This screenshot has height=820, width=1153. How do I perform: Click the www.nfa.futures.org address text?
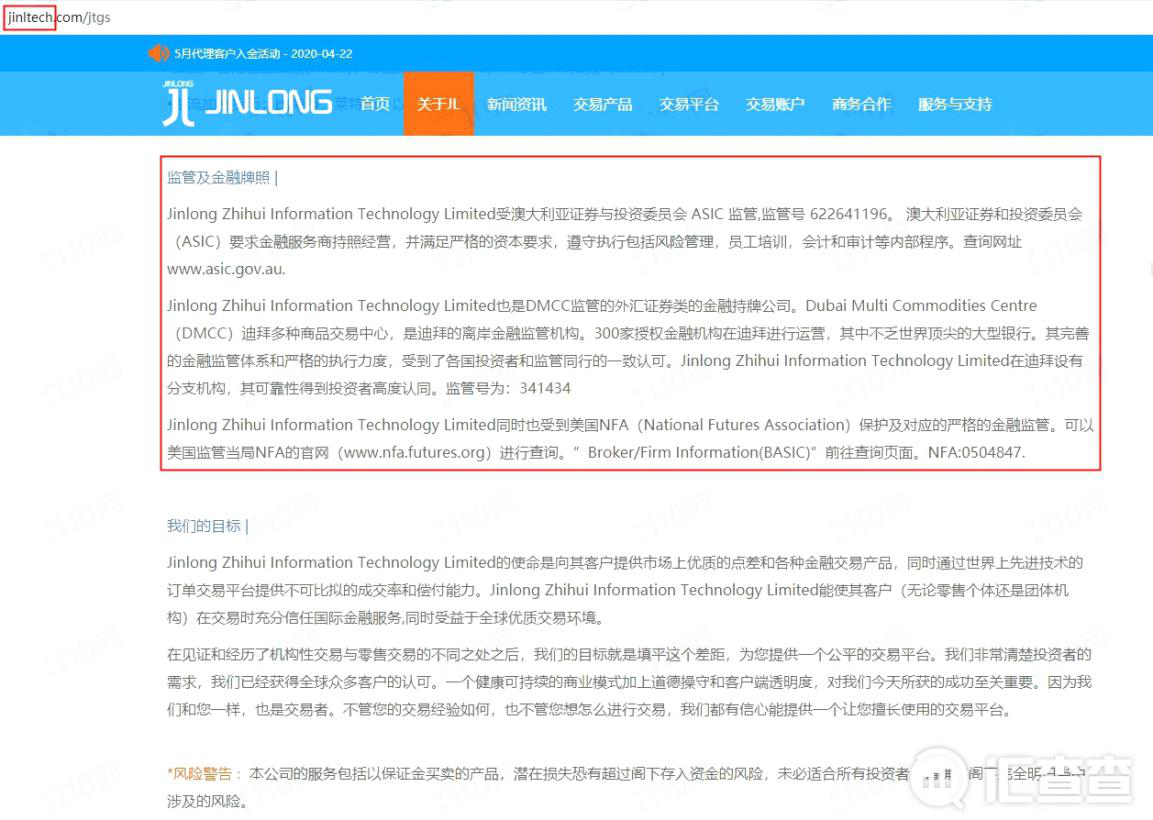click(x=416, y=452)
